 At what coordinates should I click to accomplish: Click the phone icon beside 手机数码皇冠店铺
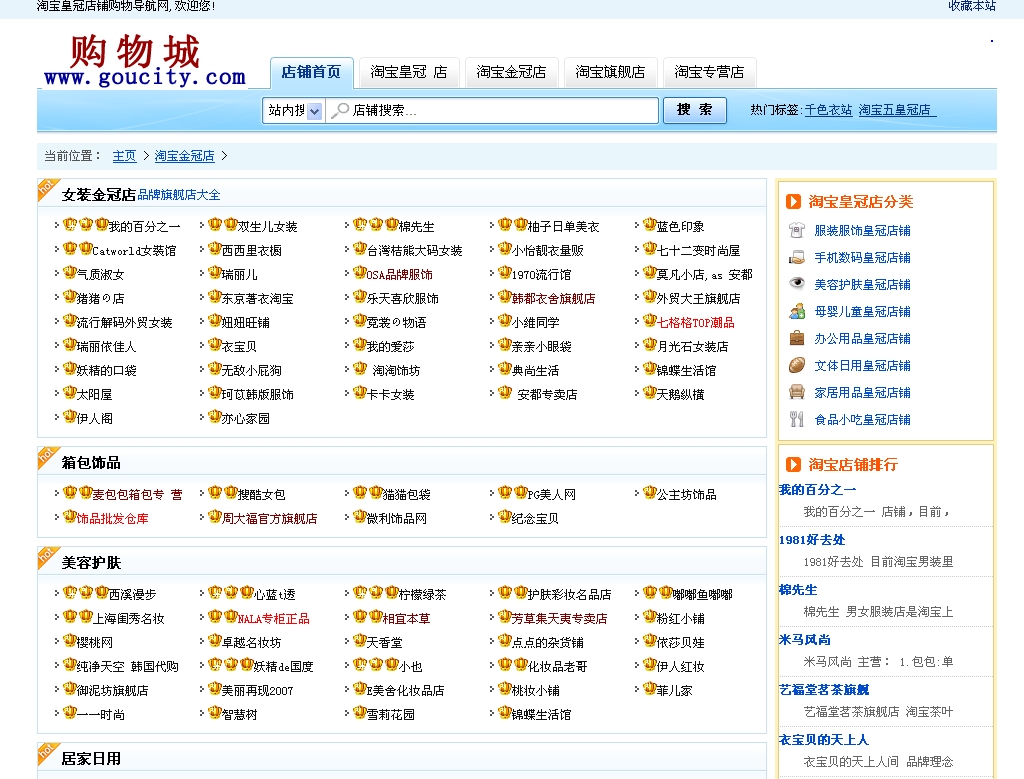tap(797, 257)
